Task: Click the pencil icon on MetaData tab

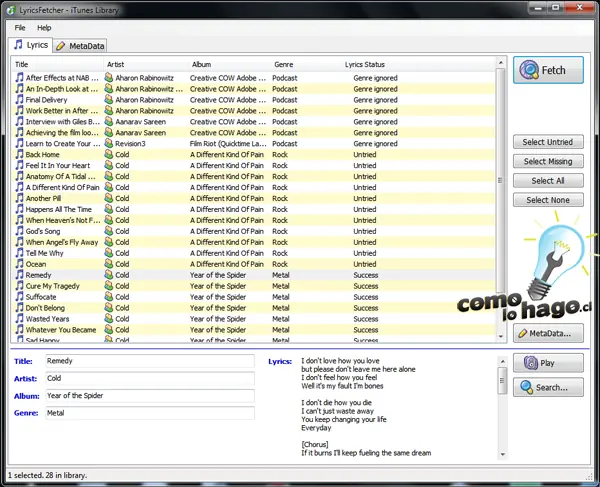Action: click(x=60, y=46)
